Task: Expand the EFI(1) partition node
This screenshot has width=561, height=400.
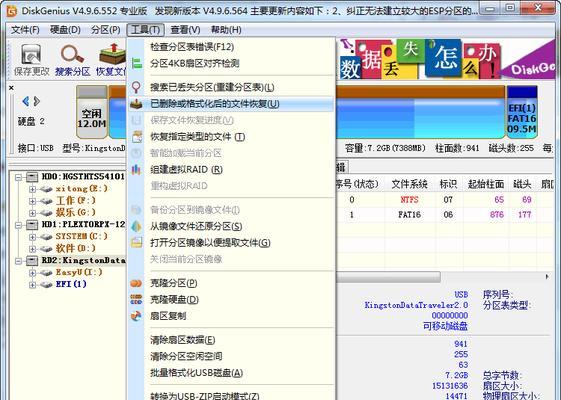Action: pyautogui.click(x=32, y=284)
